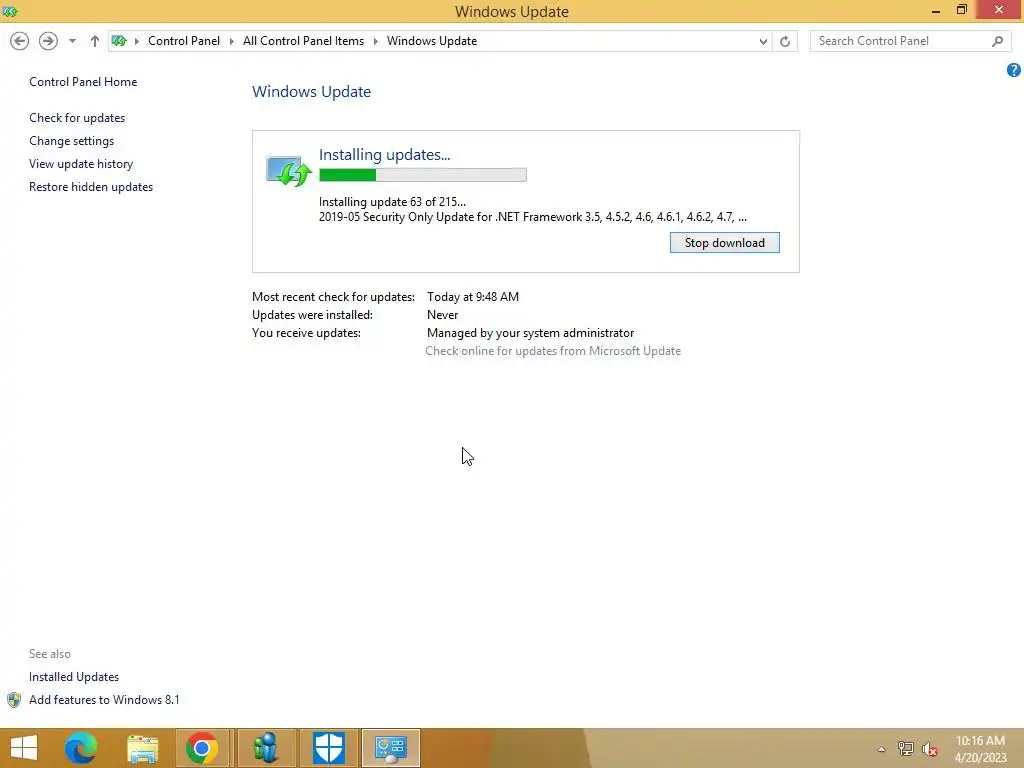Open File Explorer from taskbar
The image size is (1024, 768).
coord(142,748)
